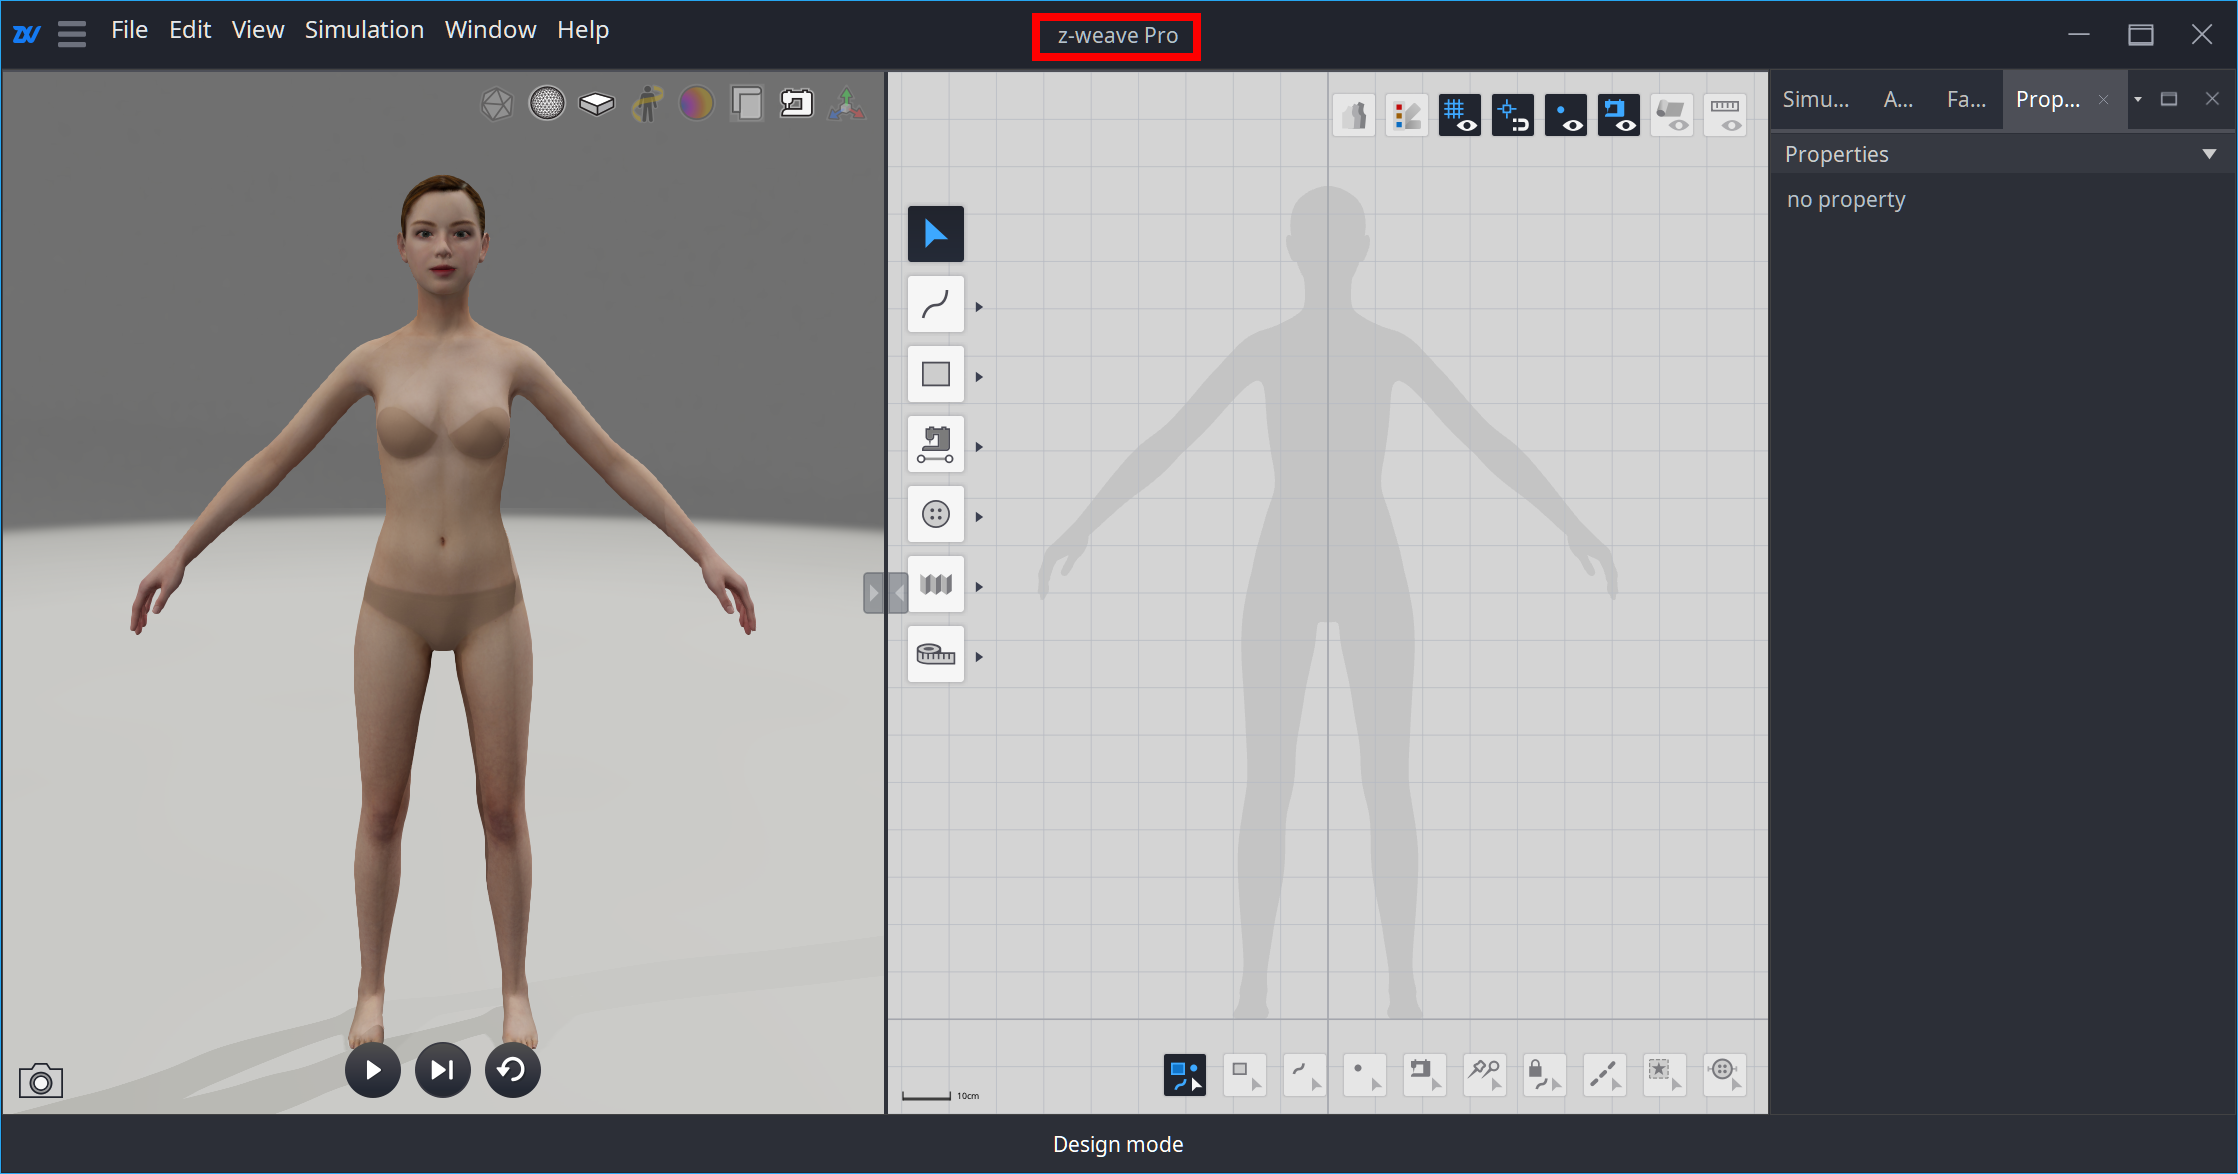Close the Prop... tab

click(2104, 99)
